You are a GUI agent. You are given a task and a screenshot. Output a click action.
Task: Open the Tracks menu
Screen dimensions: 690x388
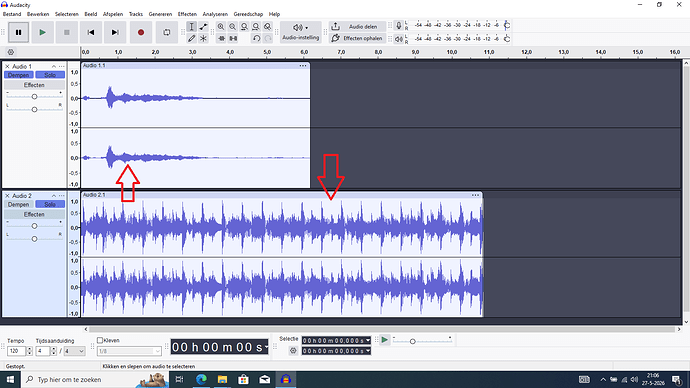136,14
